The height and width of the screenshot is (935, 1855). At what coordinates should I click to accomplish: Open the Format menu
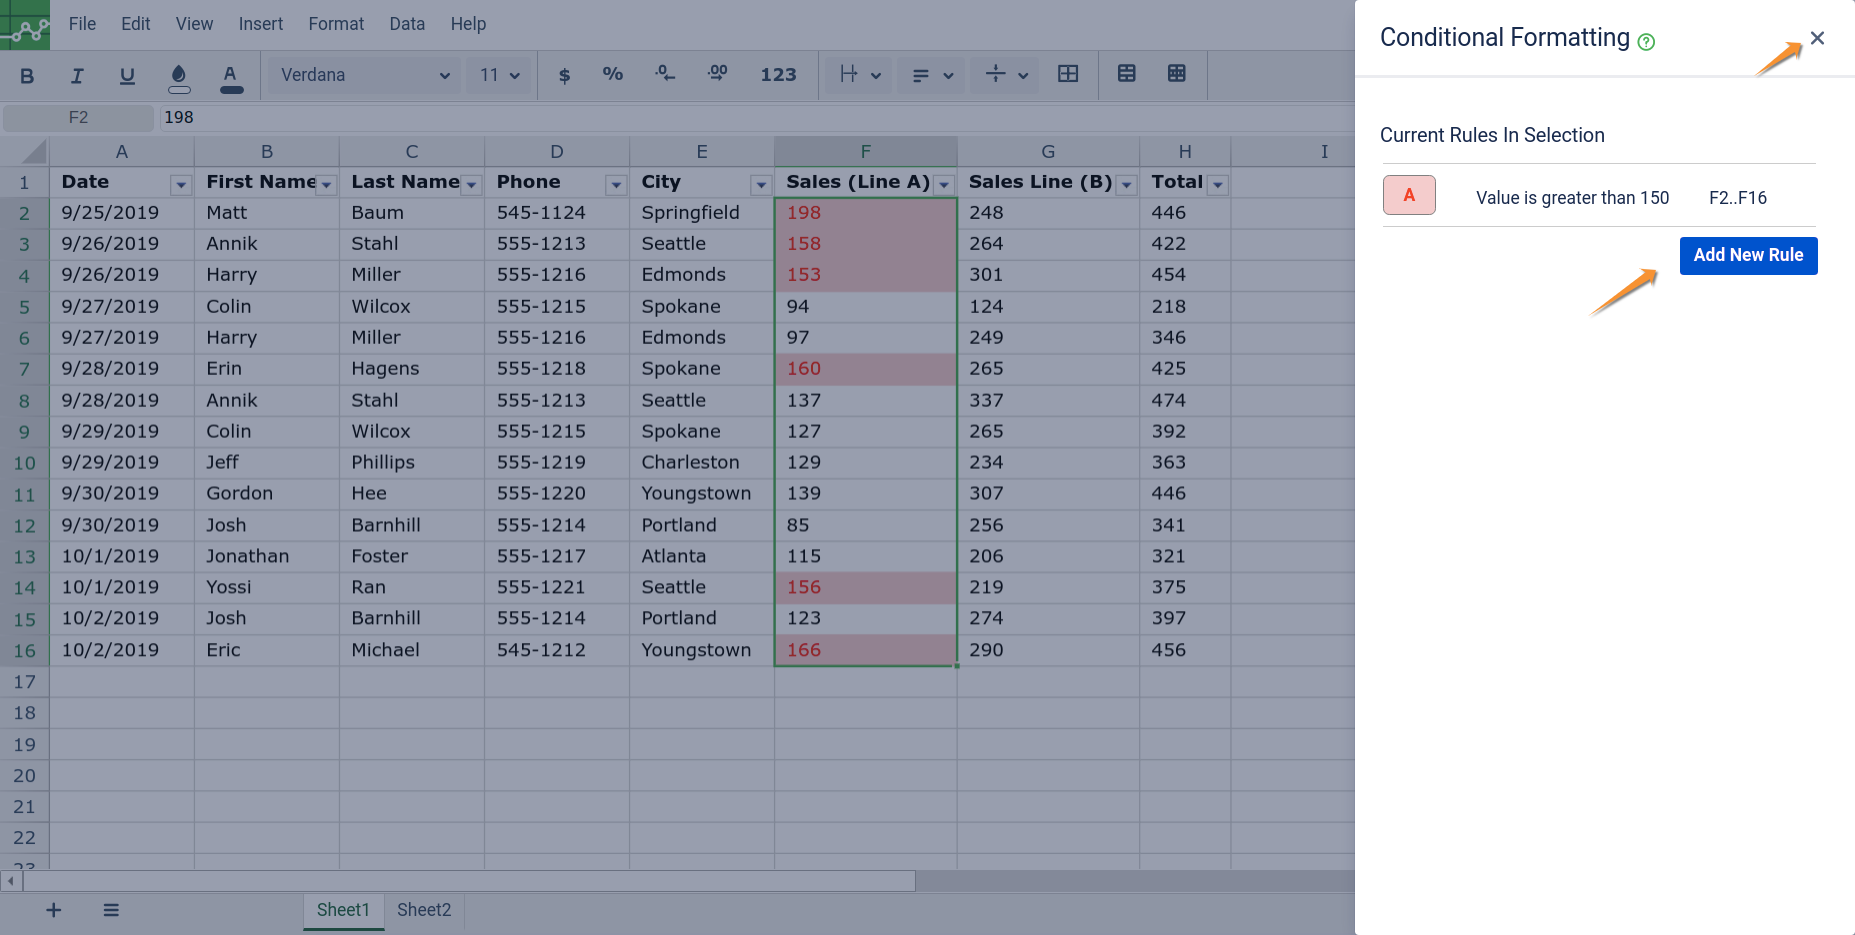click(x=336, y=24)
